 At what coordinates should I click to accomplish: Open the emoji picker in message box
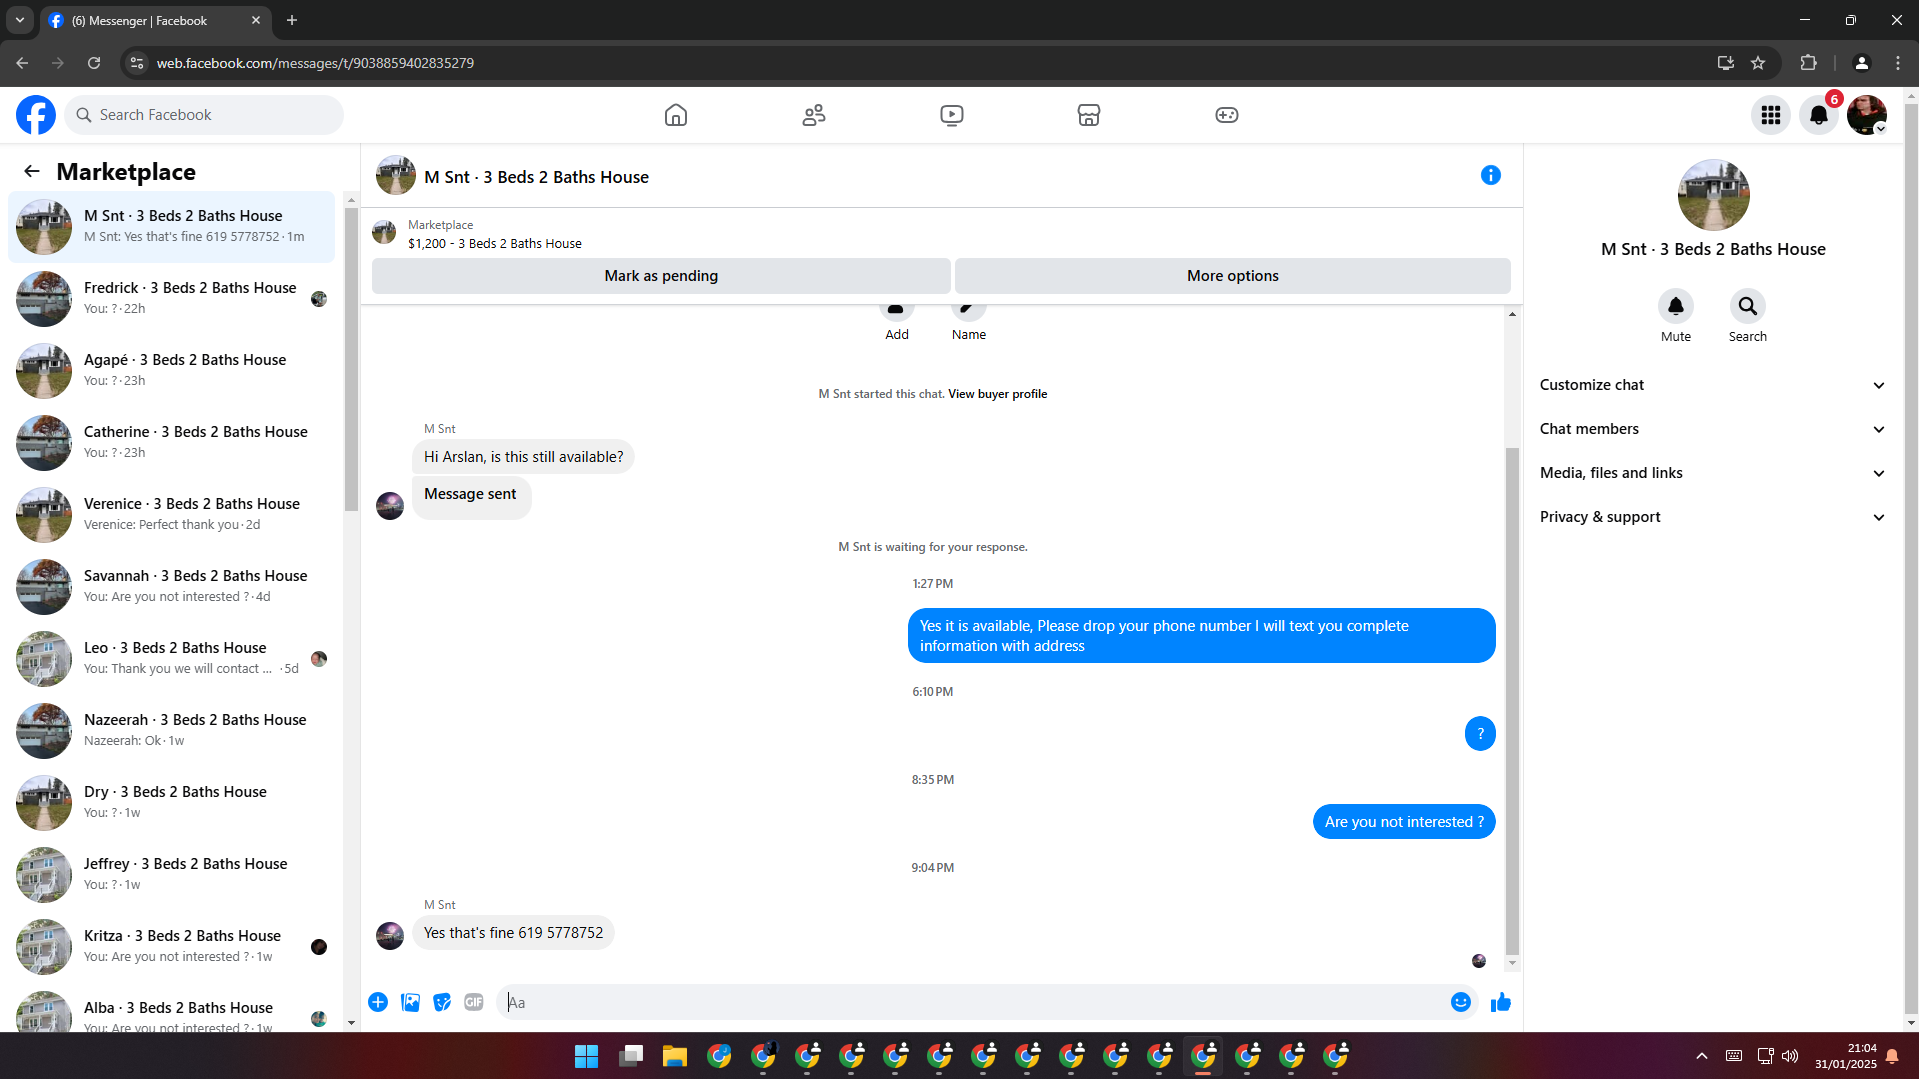point(1461,1002)
